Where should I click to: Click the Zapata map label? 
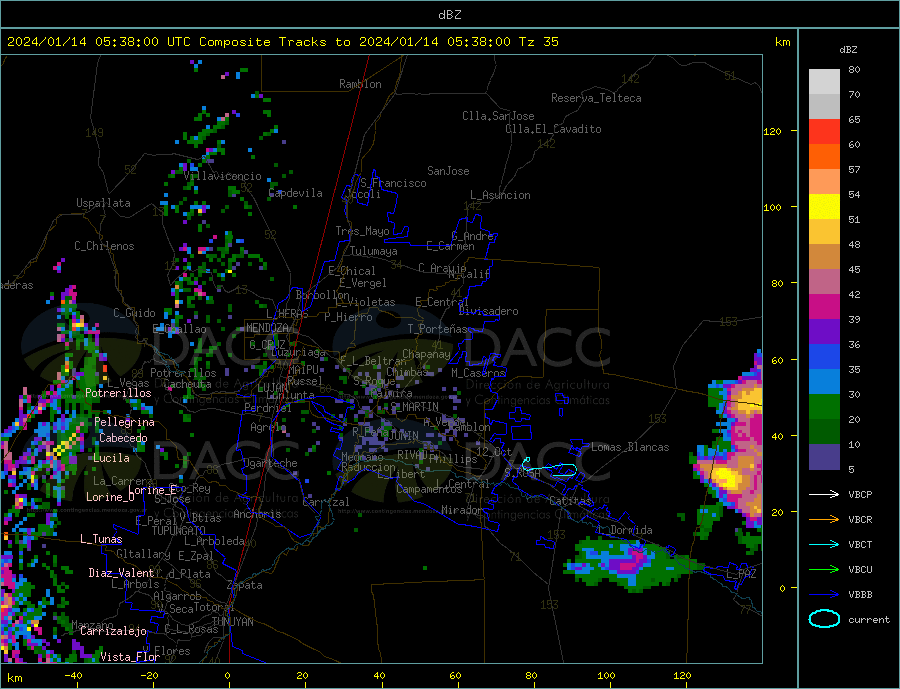point(245,586)
